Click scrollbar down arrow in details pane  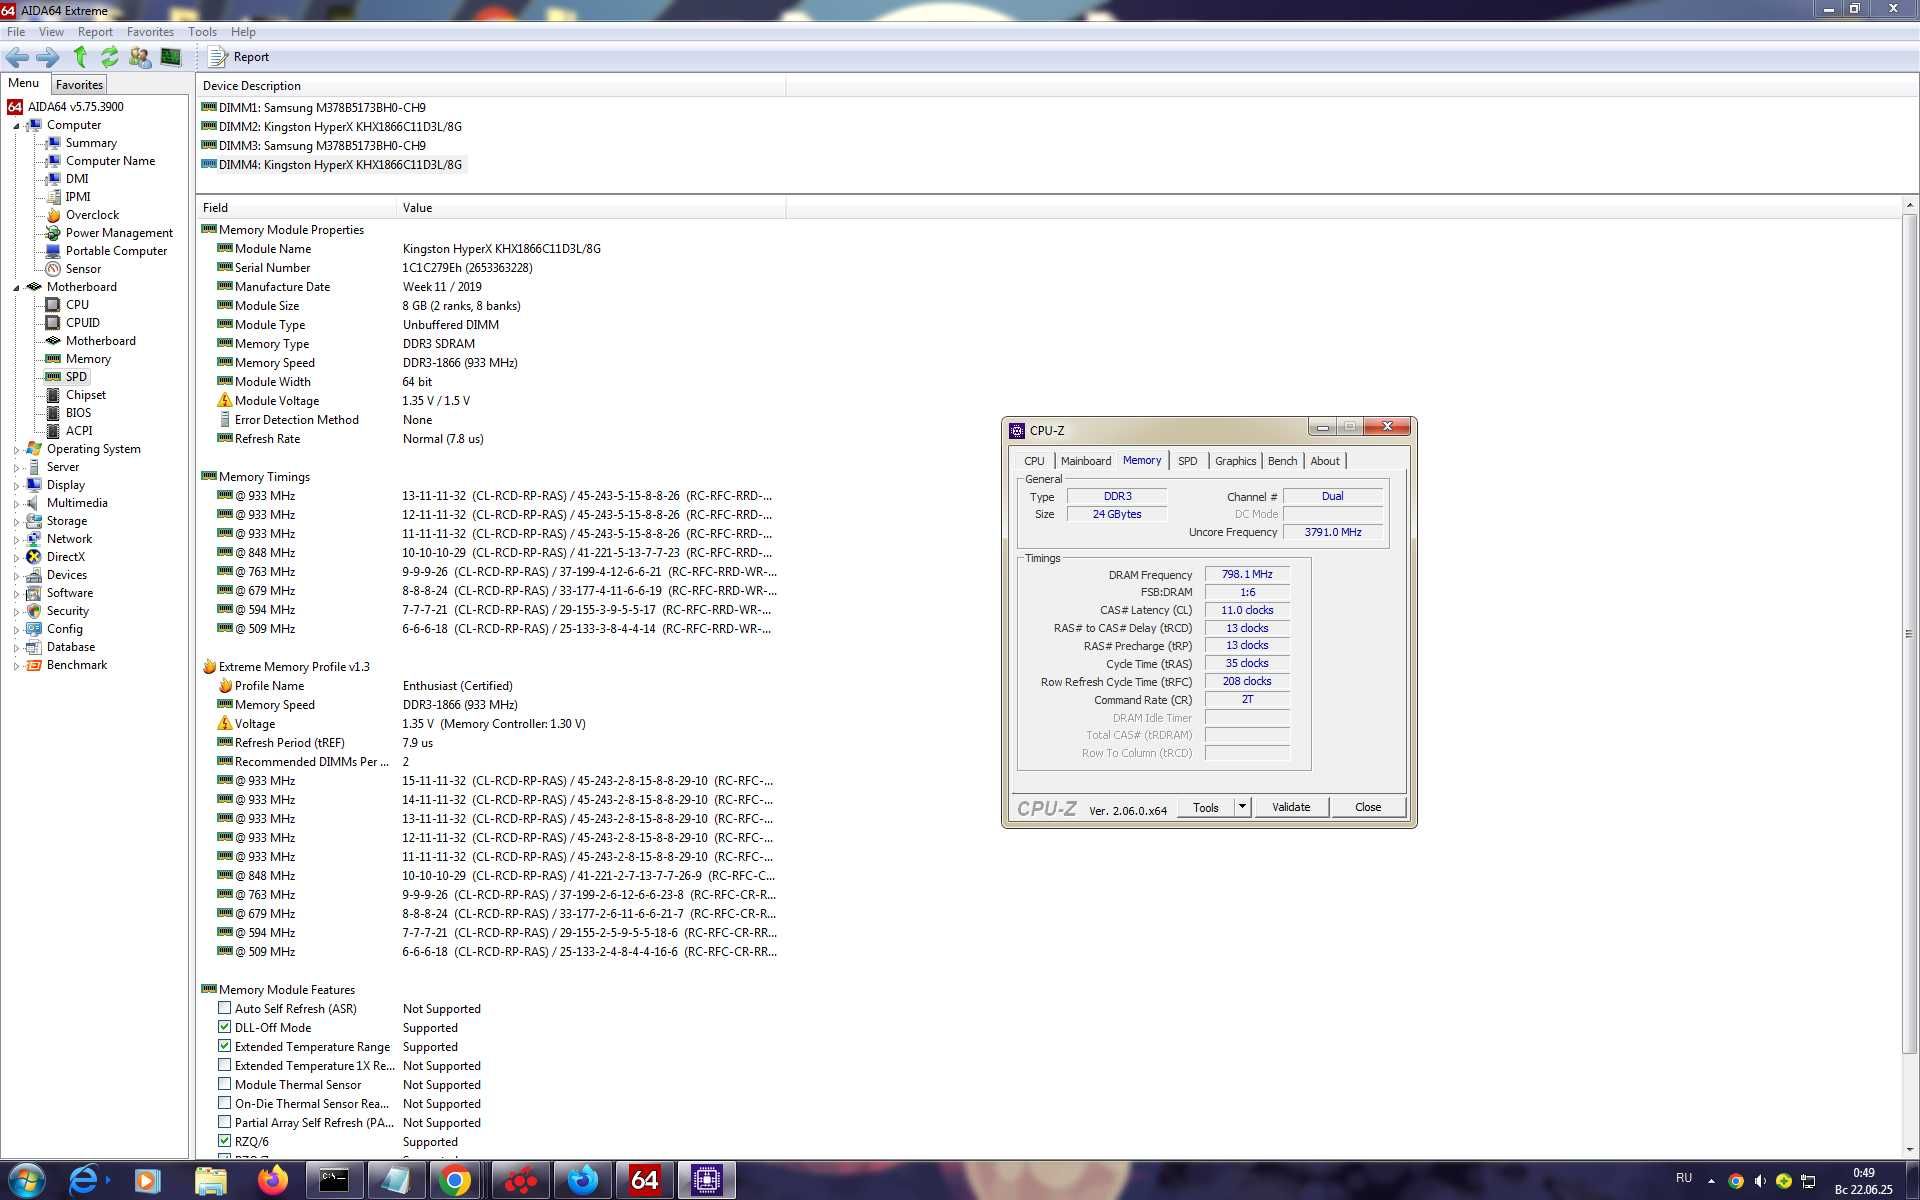[x=1909, y=1150]
